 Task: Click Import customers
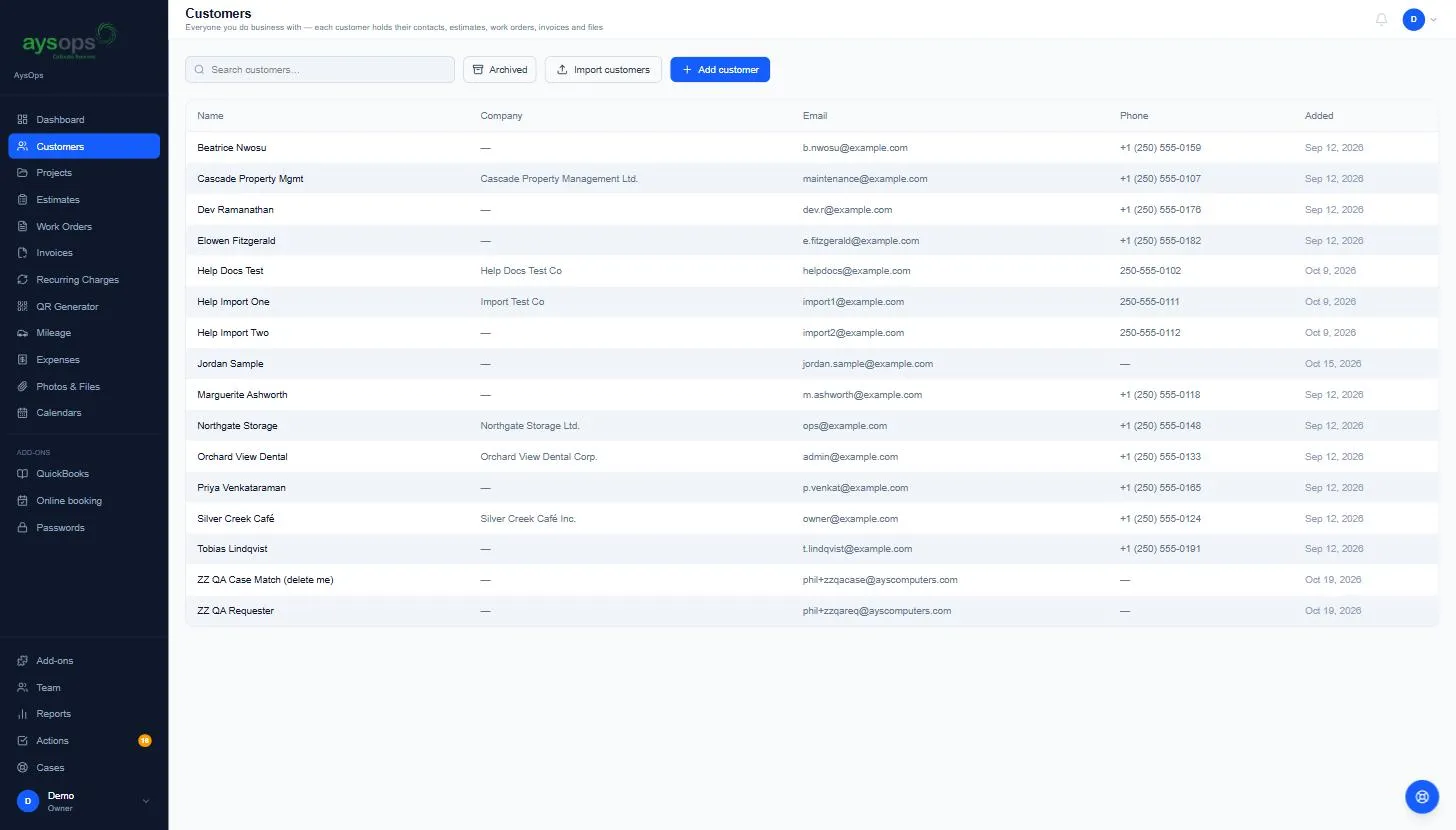point(603,70)
